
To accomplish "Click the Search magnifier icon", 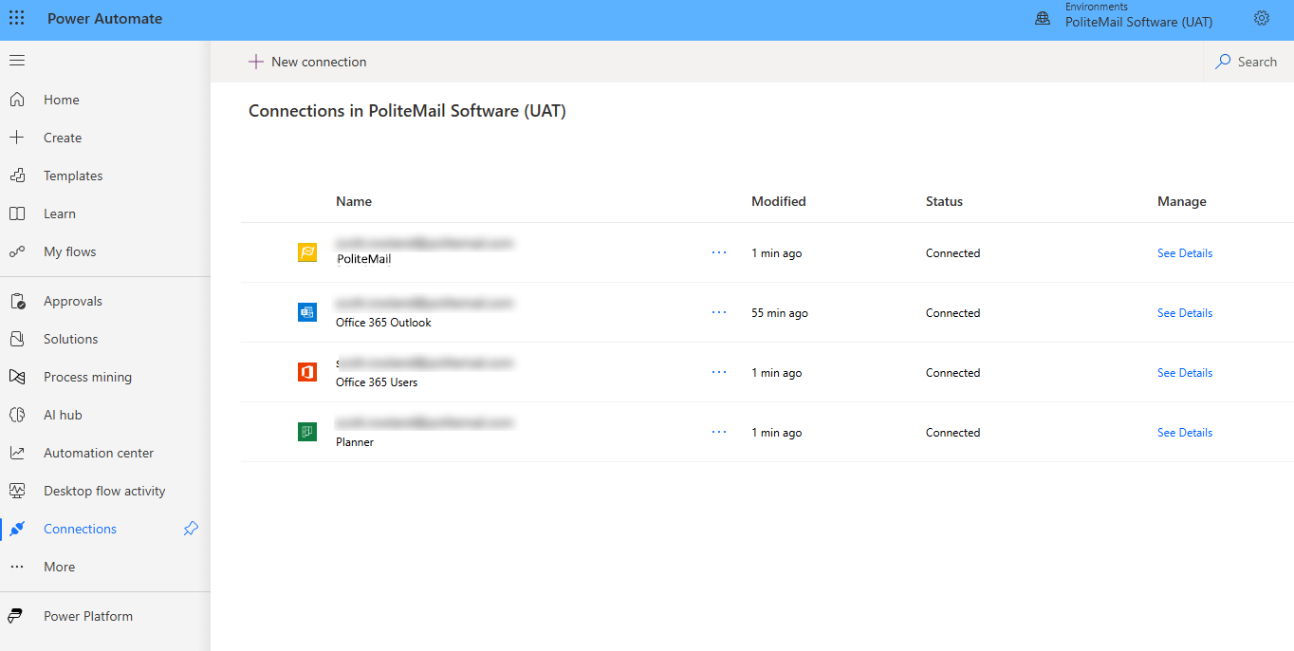I will pyautogui.click(x=1223, y=62).
